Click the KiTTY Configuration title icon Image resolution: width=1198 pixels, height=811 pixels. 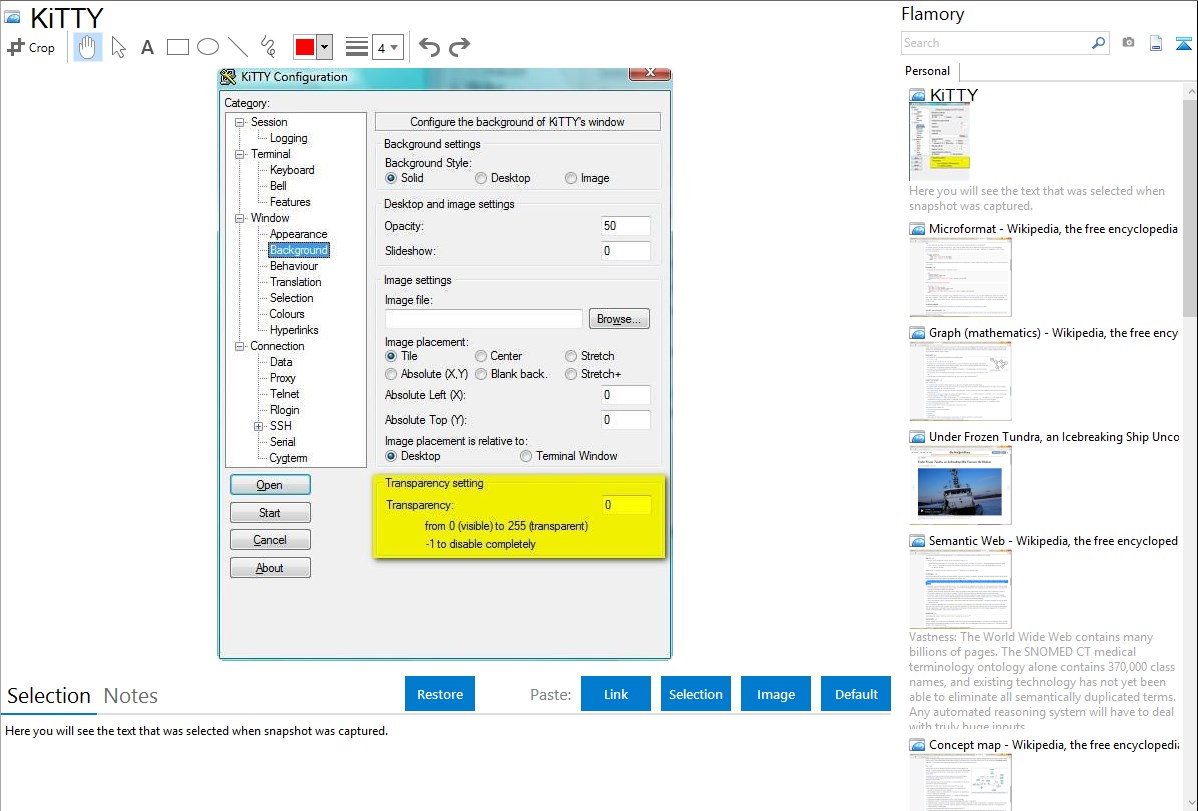point(228,76)
